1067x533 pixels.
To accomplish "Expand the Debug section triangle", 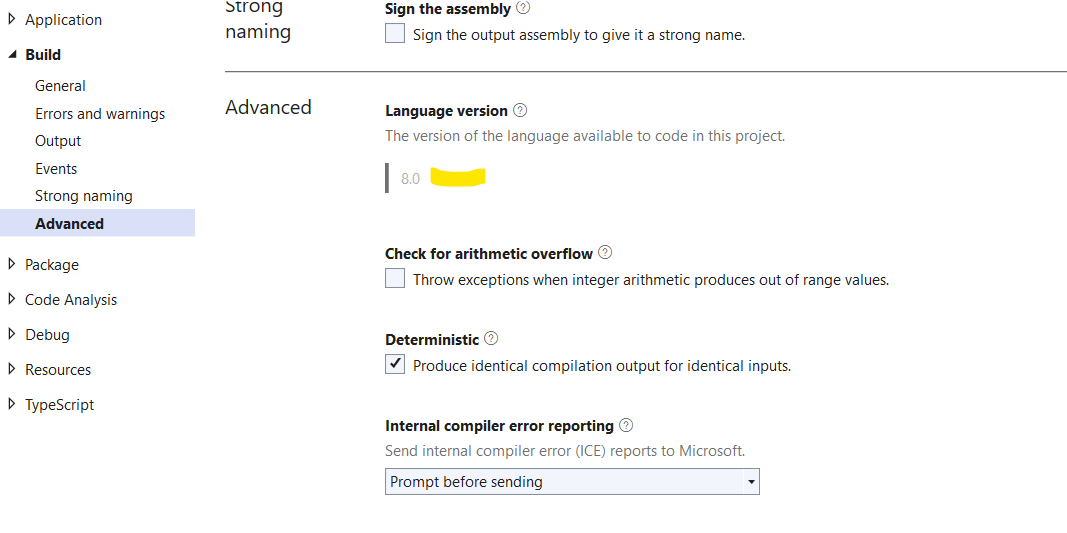I will point(12,334).
